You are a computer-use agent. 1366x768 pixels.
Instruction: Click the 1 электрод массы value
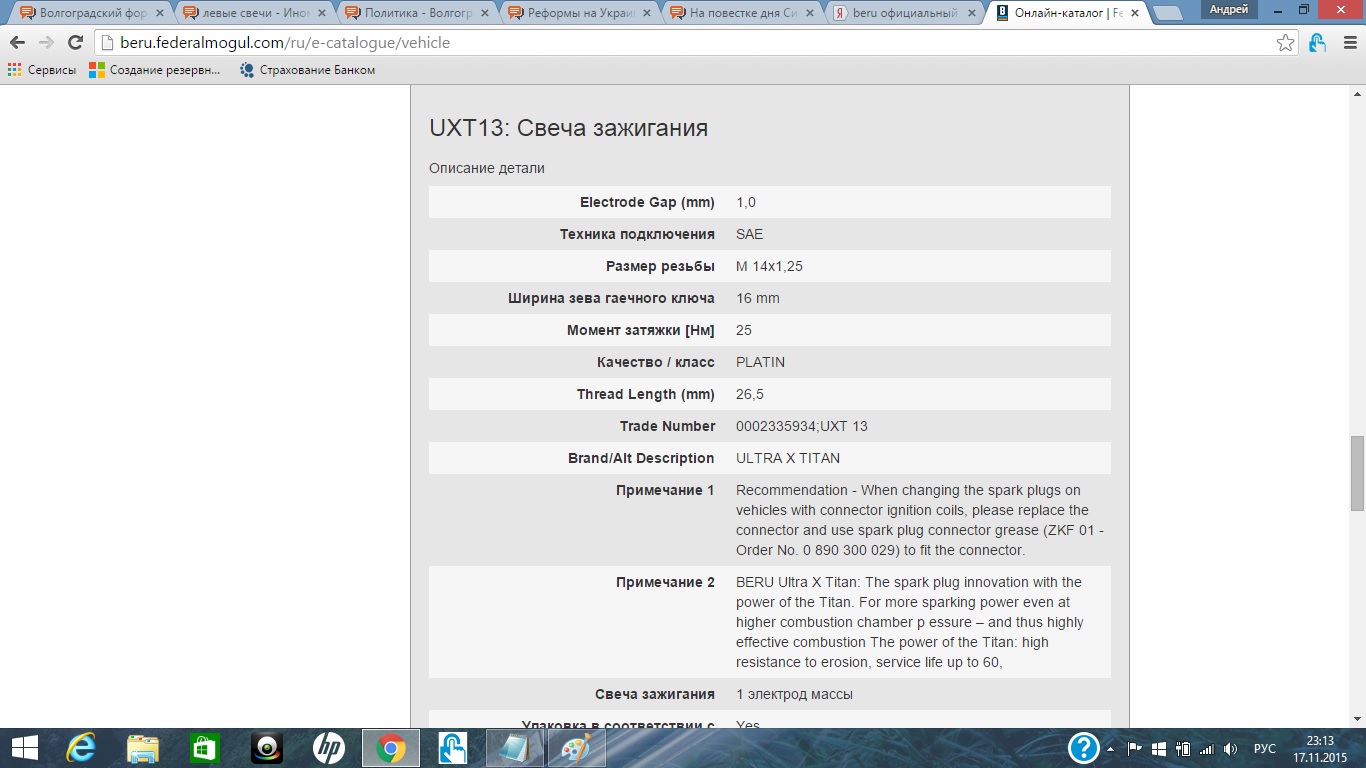click(x=794, y=694)
